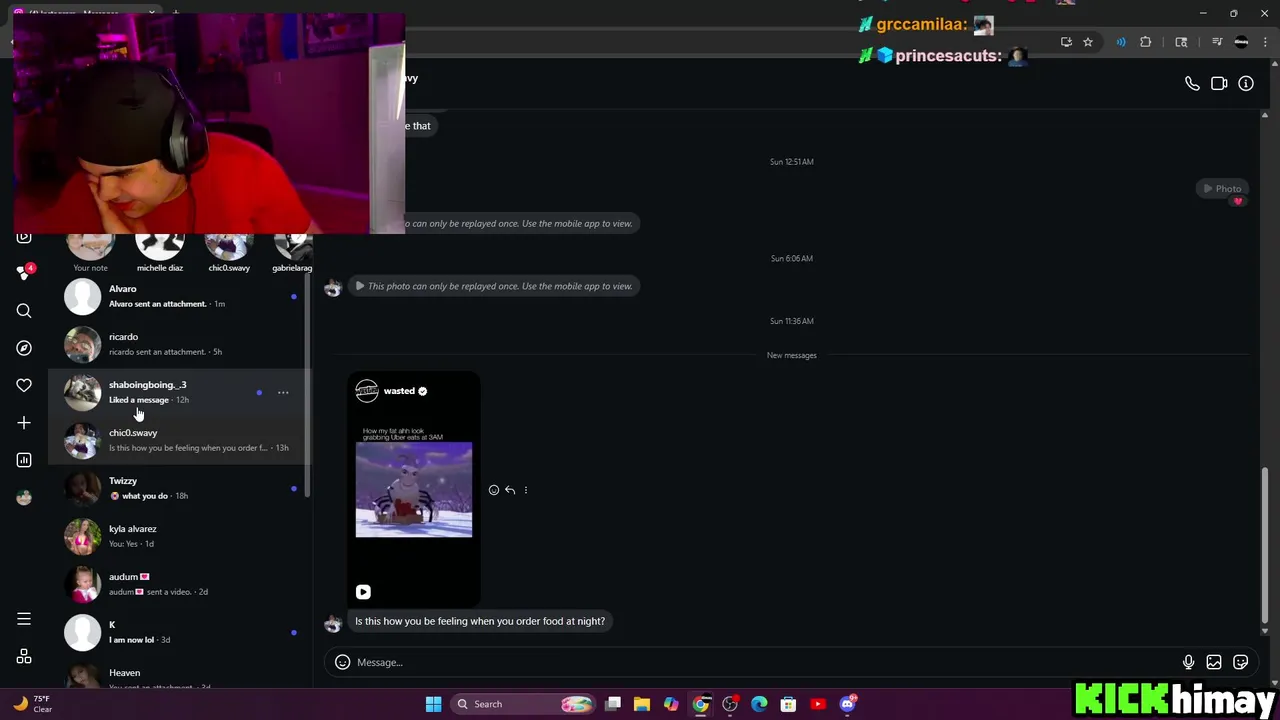Open conversation information with the circled i icon
Viewport: 1280px width, 720px height.
pos(1246,84)
